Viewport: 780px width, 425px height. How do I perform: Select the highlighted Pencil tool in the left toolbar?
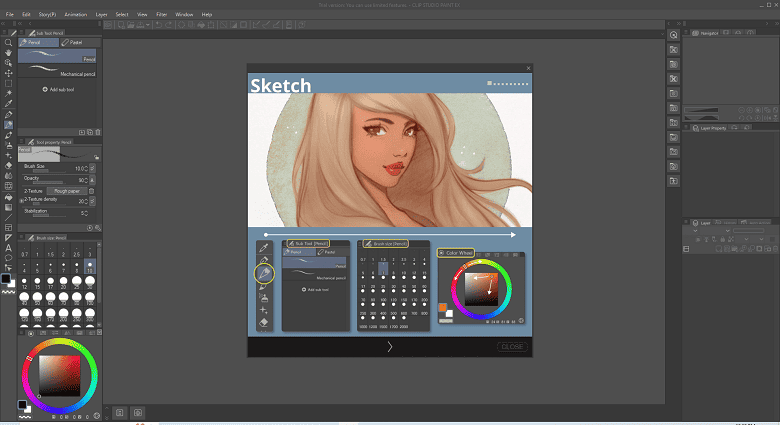coord(8,125)
